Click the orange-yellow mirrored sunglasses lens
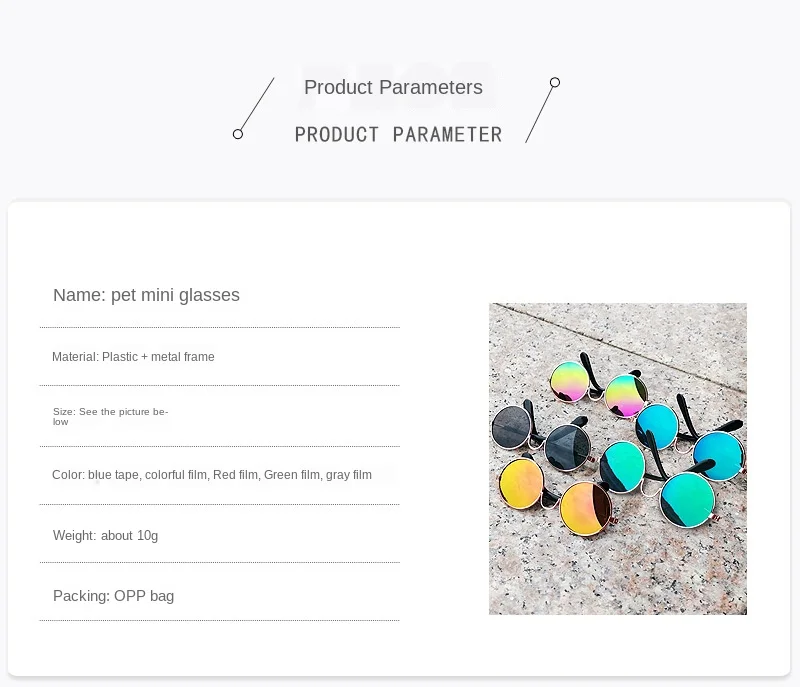 585,509
